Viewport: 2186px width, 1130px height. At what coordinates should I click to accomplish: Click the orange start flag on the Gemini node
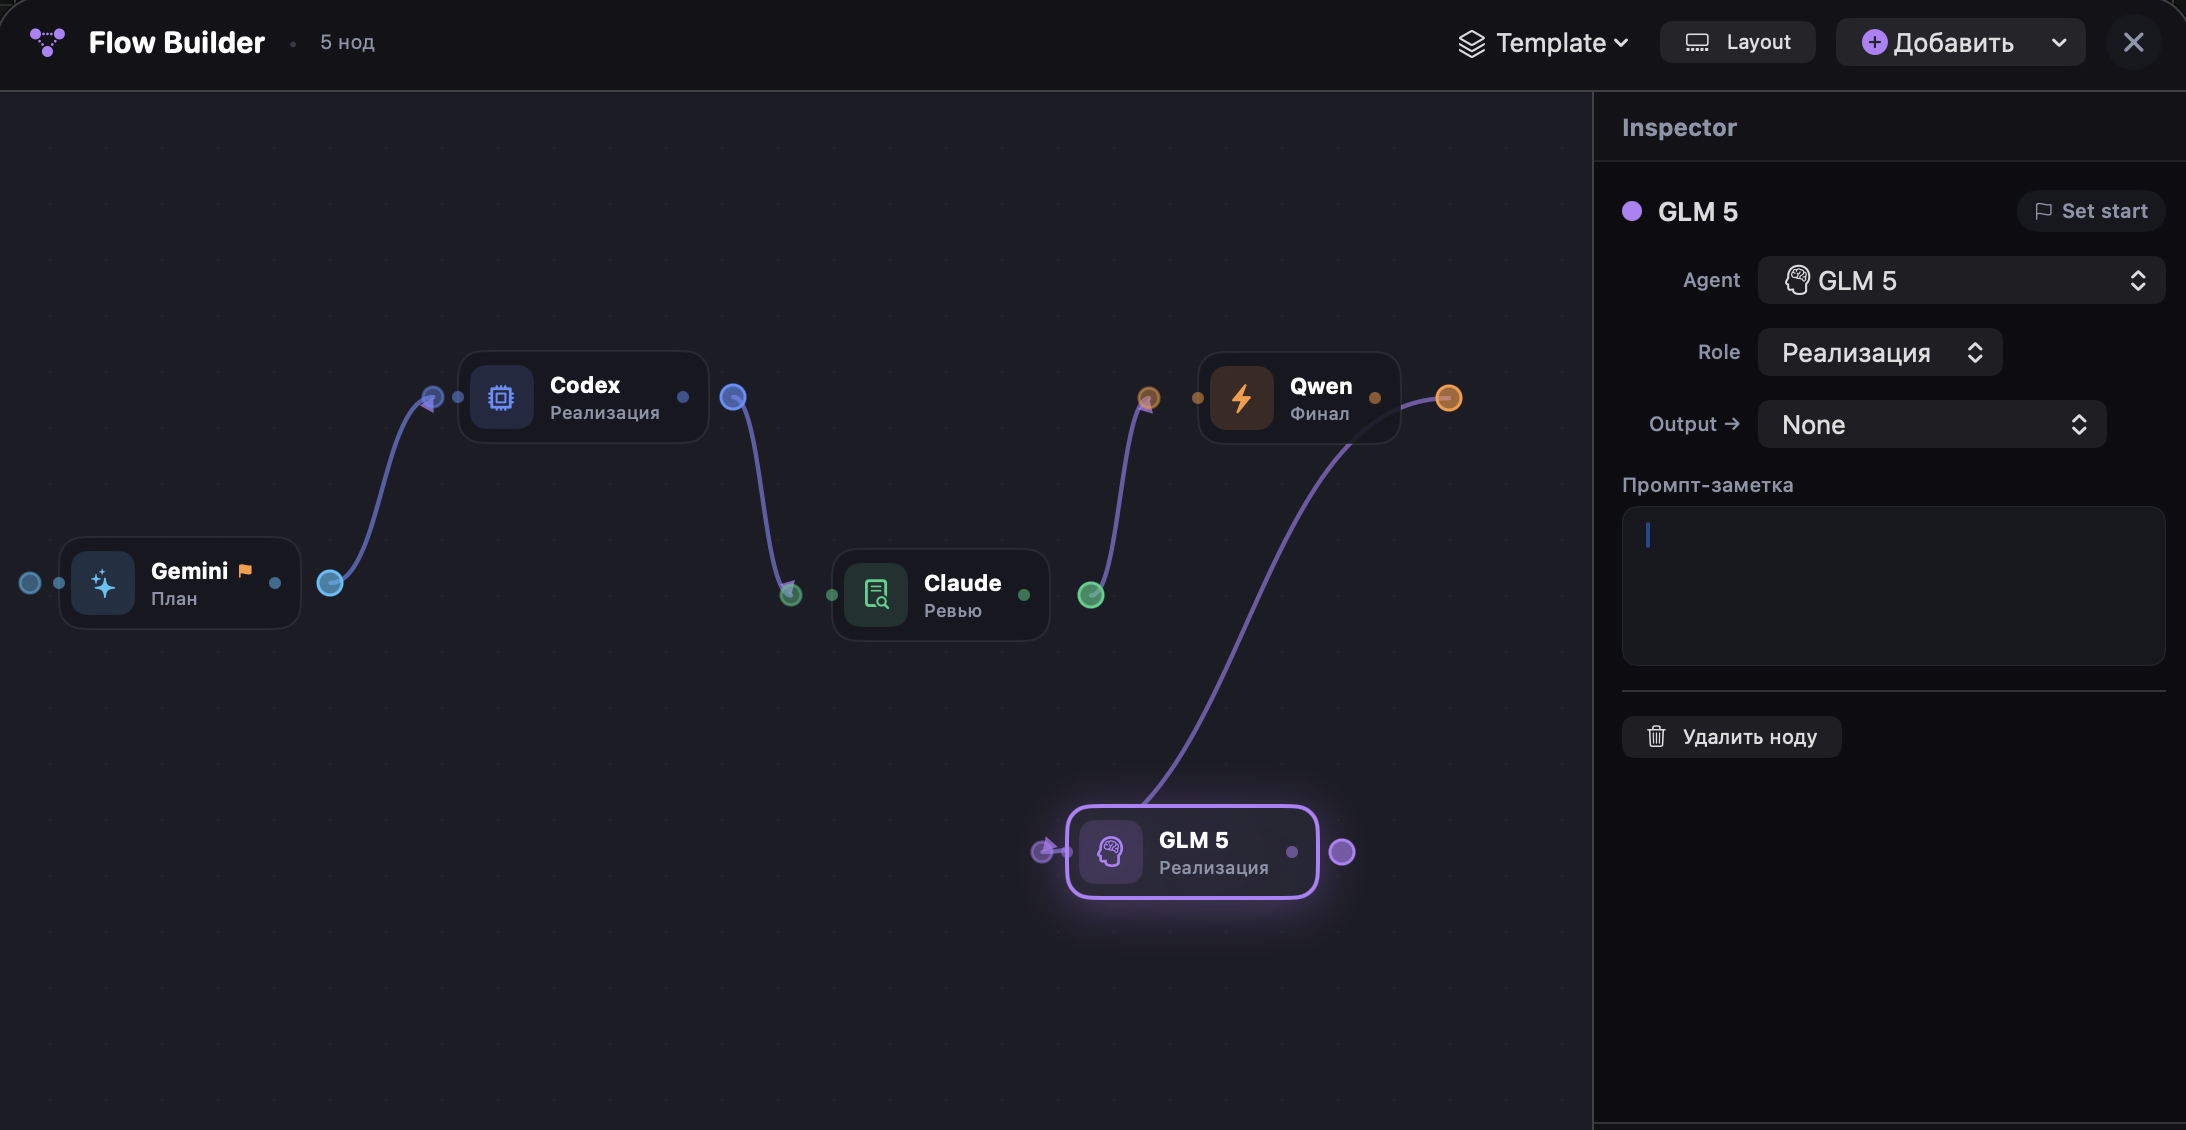tap(245, 569)
